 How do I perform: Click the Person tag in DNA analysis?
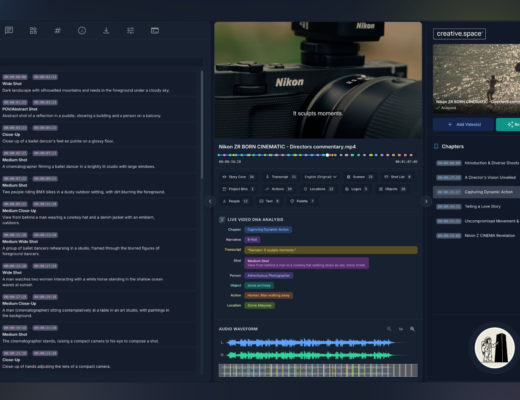point(269,276)
